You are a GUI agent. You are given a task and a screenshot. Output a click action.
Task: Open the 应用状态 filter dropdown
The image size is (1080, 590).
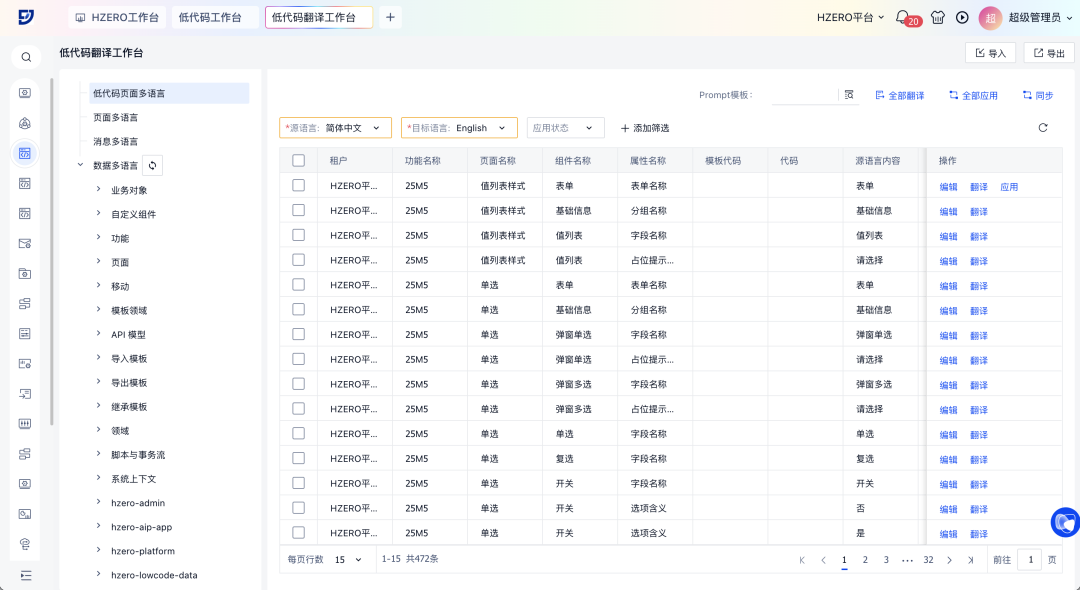tap(565, 128)
